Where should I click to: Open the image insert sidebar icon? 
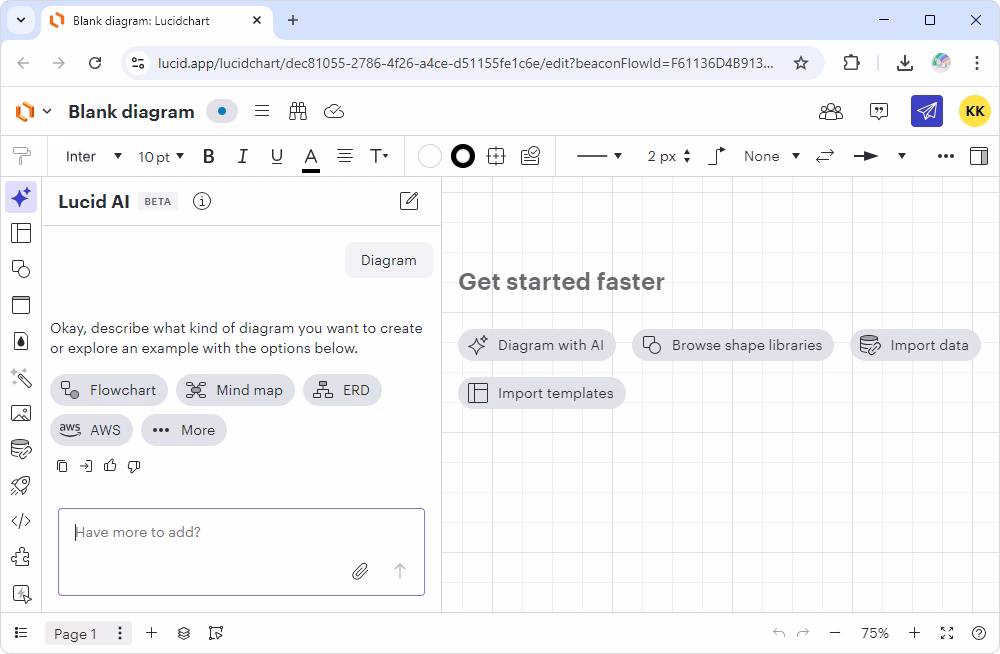20,413
